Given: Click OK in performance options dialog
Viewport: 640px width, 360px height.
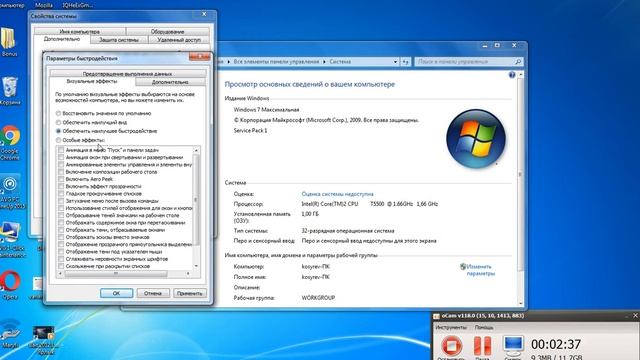Looking at the screenshot, I should pyautogui.click(x=116, y=293).
